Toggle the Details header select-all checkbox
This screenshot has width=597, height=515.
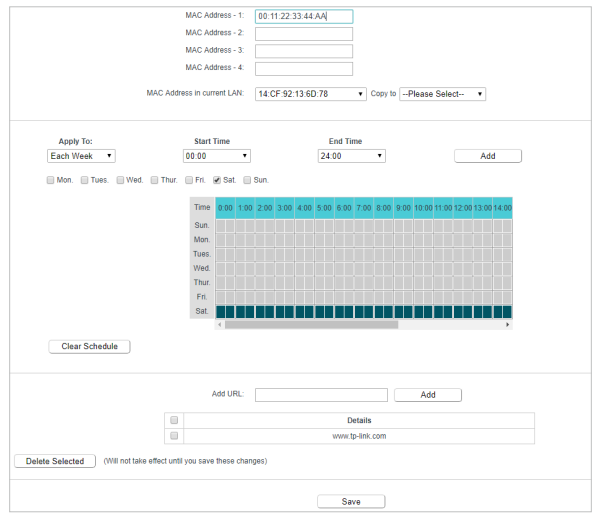[x=174, y=420]
